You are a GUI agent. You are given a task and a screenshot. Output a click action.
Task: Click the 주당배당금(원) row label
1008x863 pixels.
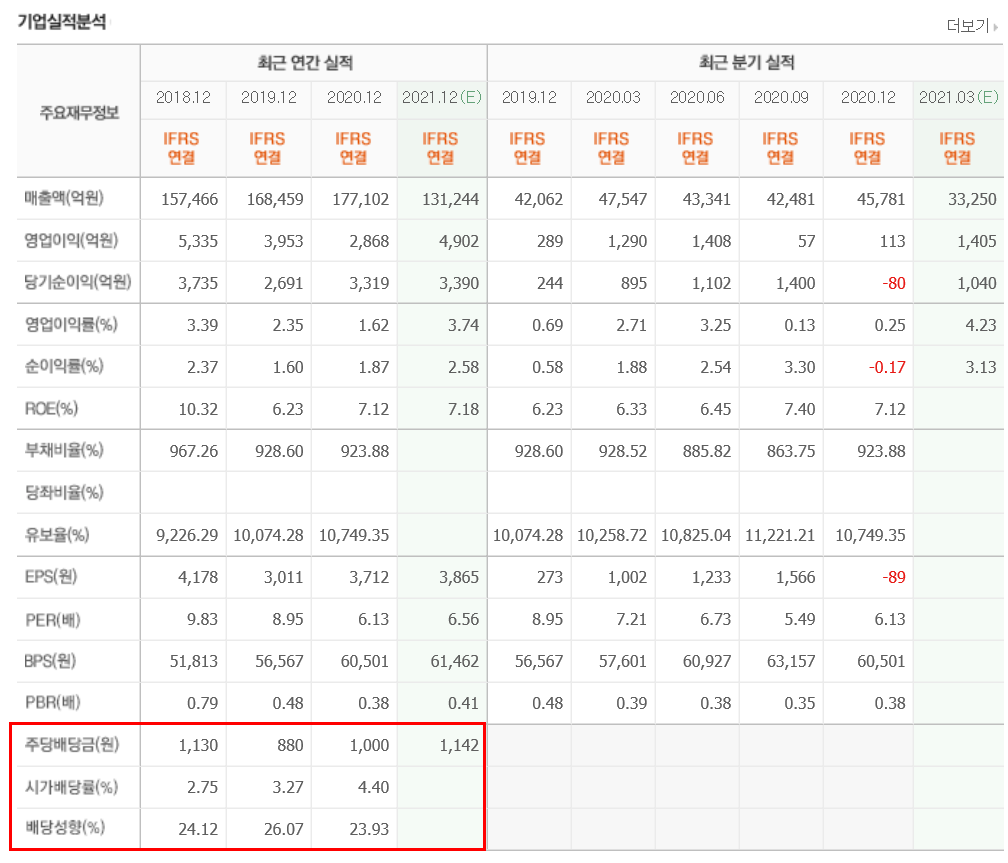[71, 745]
